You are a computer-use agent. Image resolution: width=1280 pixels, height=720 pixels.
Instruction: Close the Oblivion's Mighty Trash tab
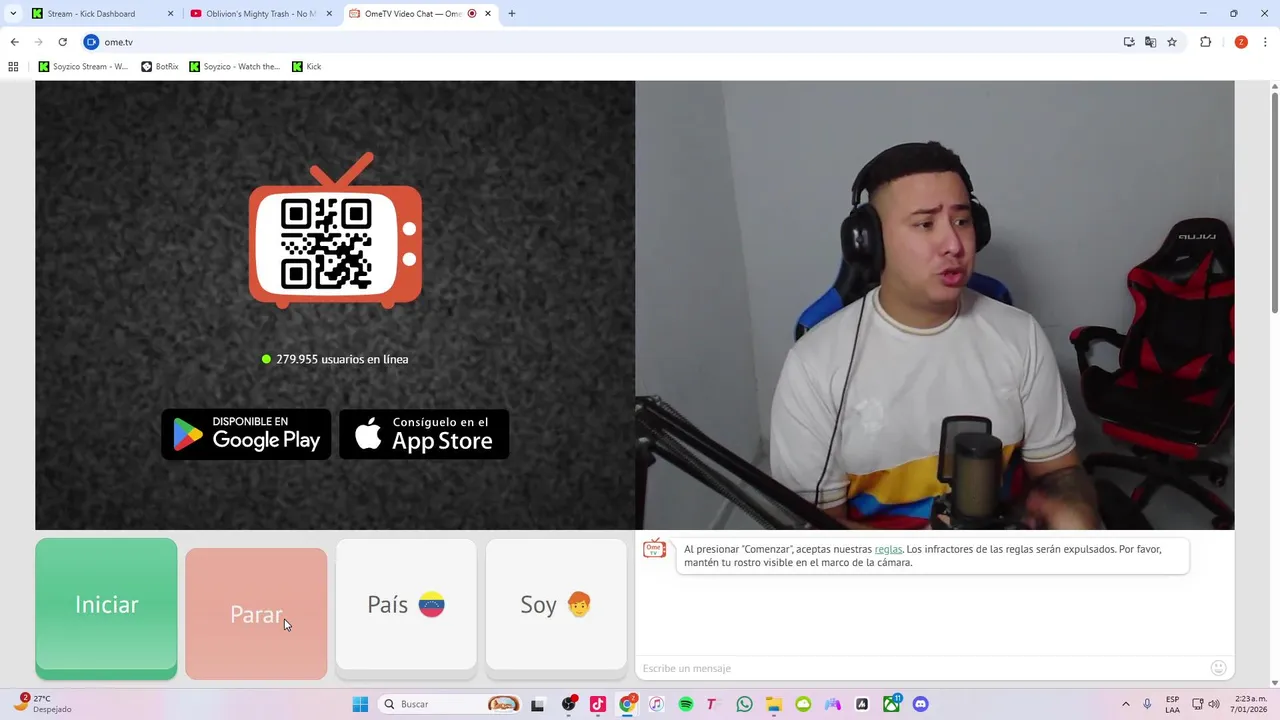coord(329,14)
